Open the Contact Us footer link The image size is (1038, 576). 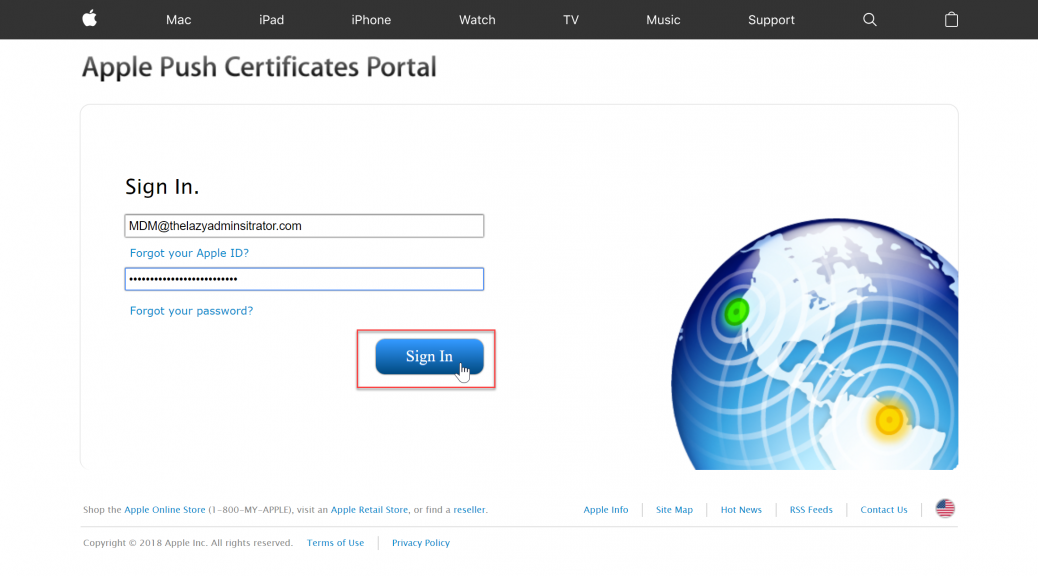click(884, 510)
